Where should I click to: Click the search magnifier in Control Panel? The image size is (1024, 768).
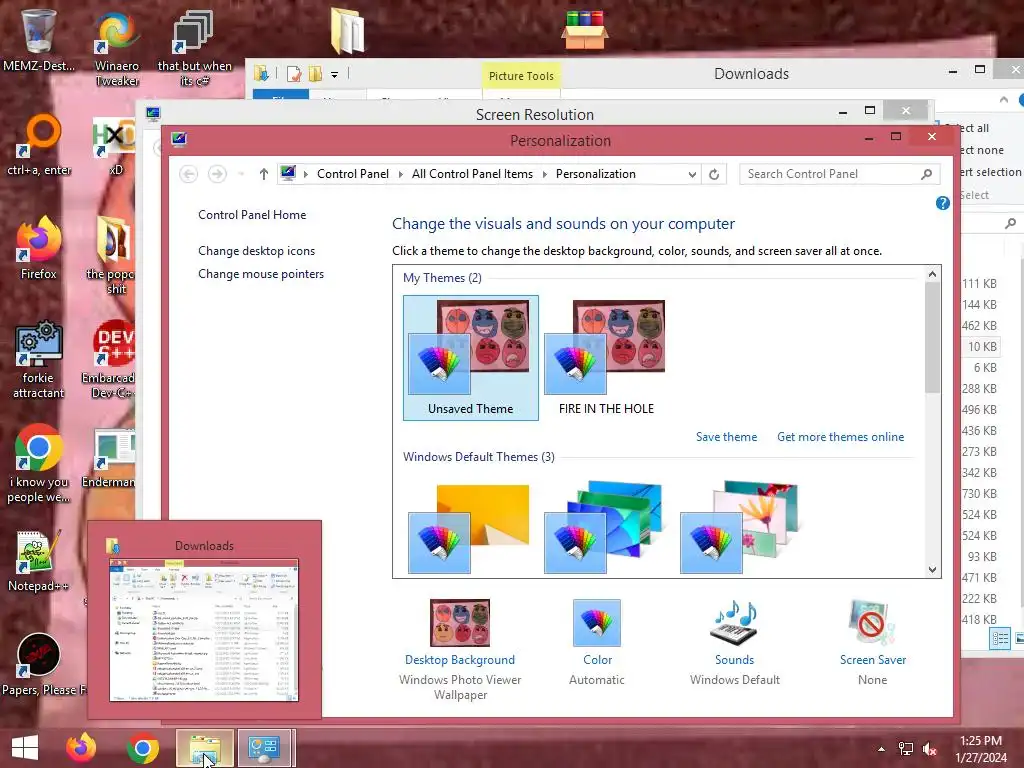926,174
